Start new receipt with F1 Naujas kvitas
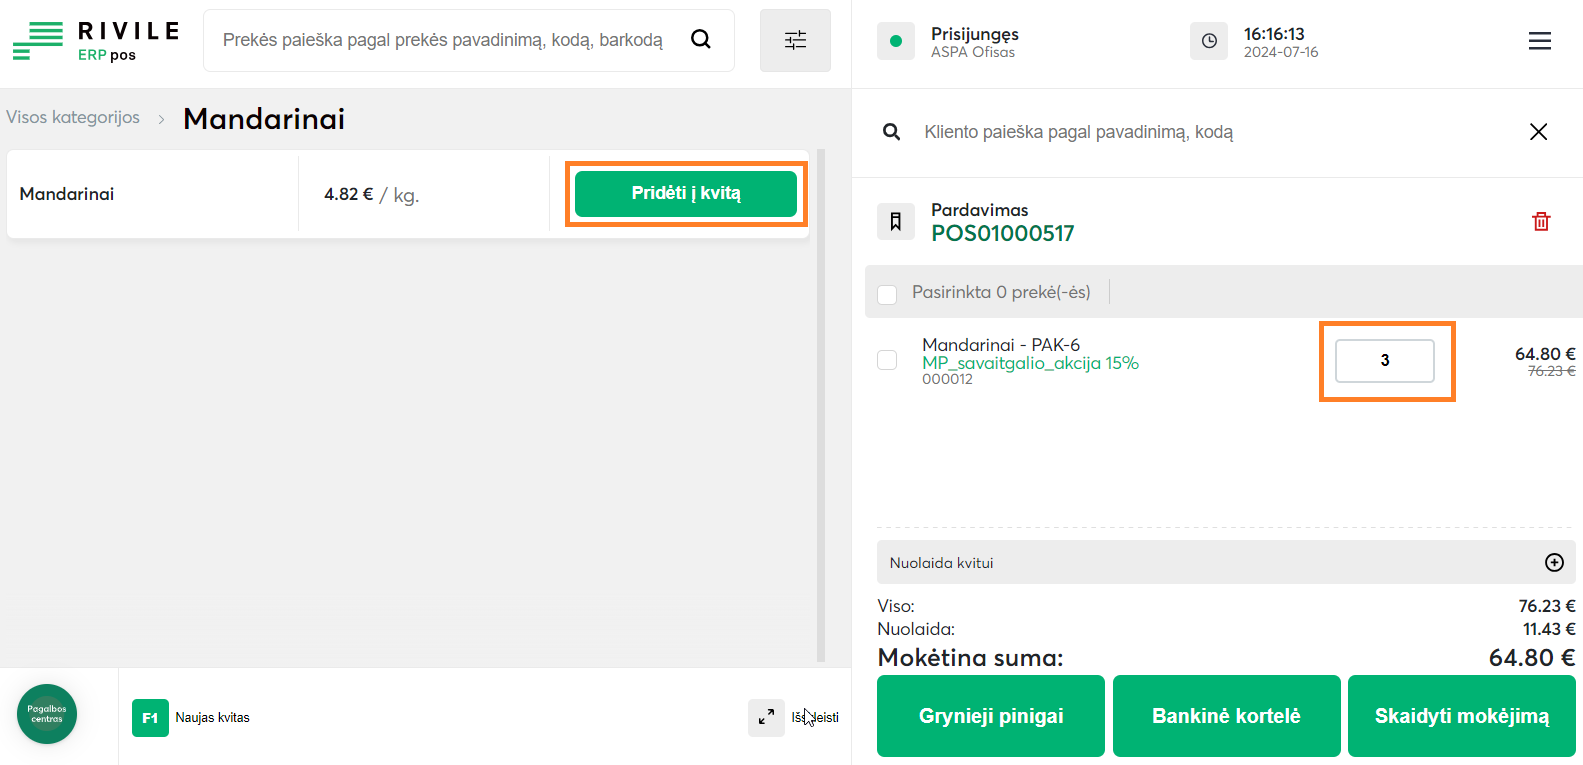Screen dimensions: 1583x765 point(191,717)
